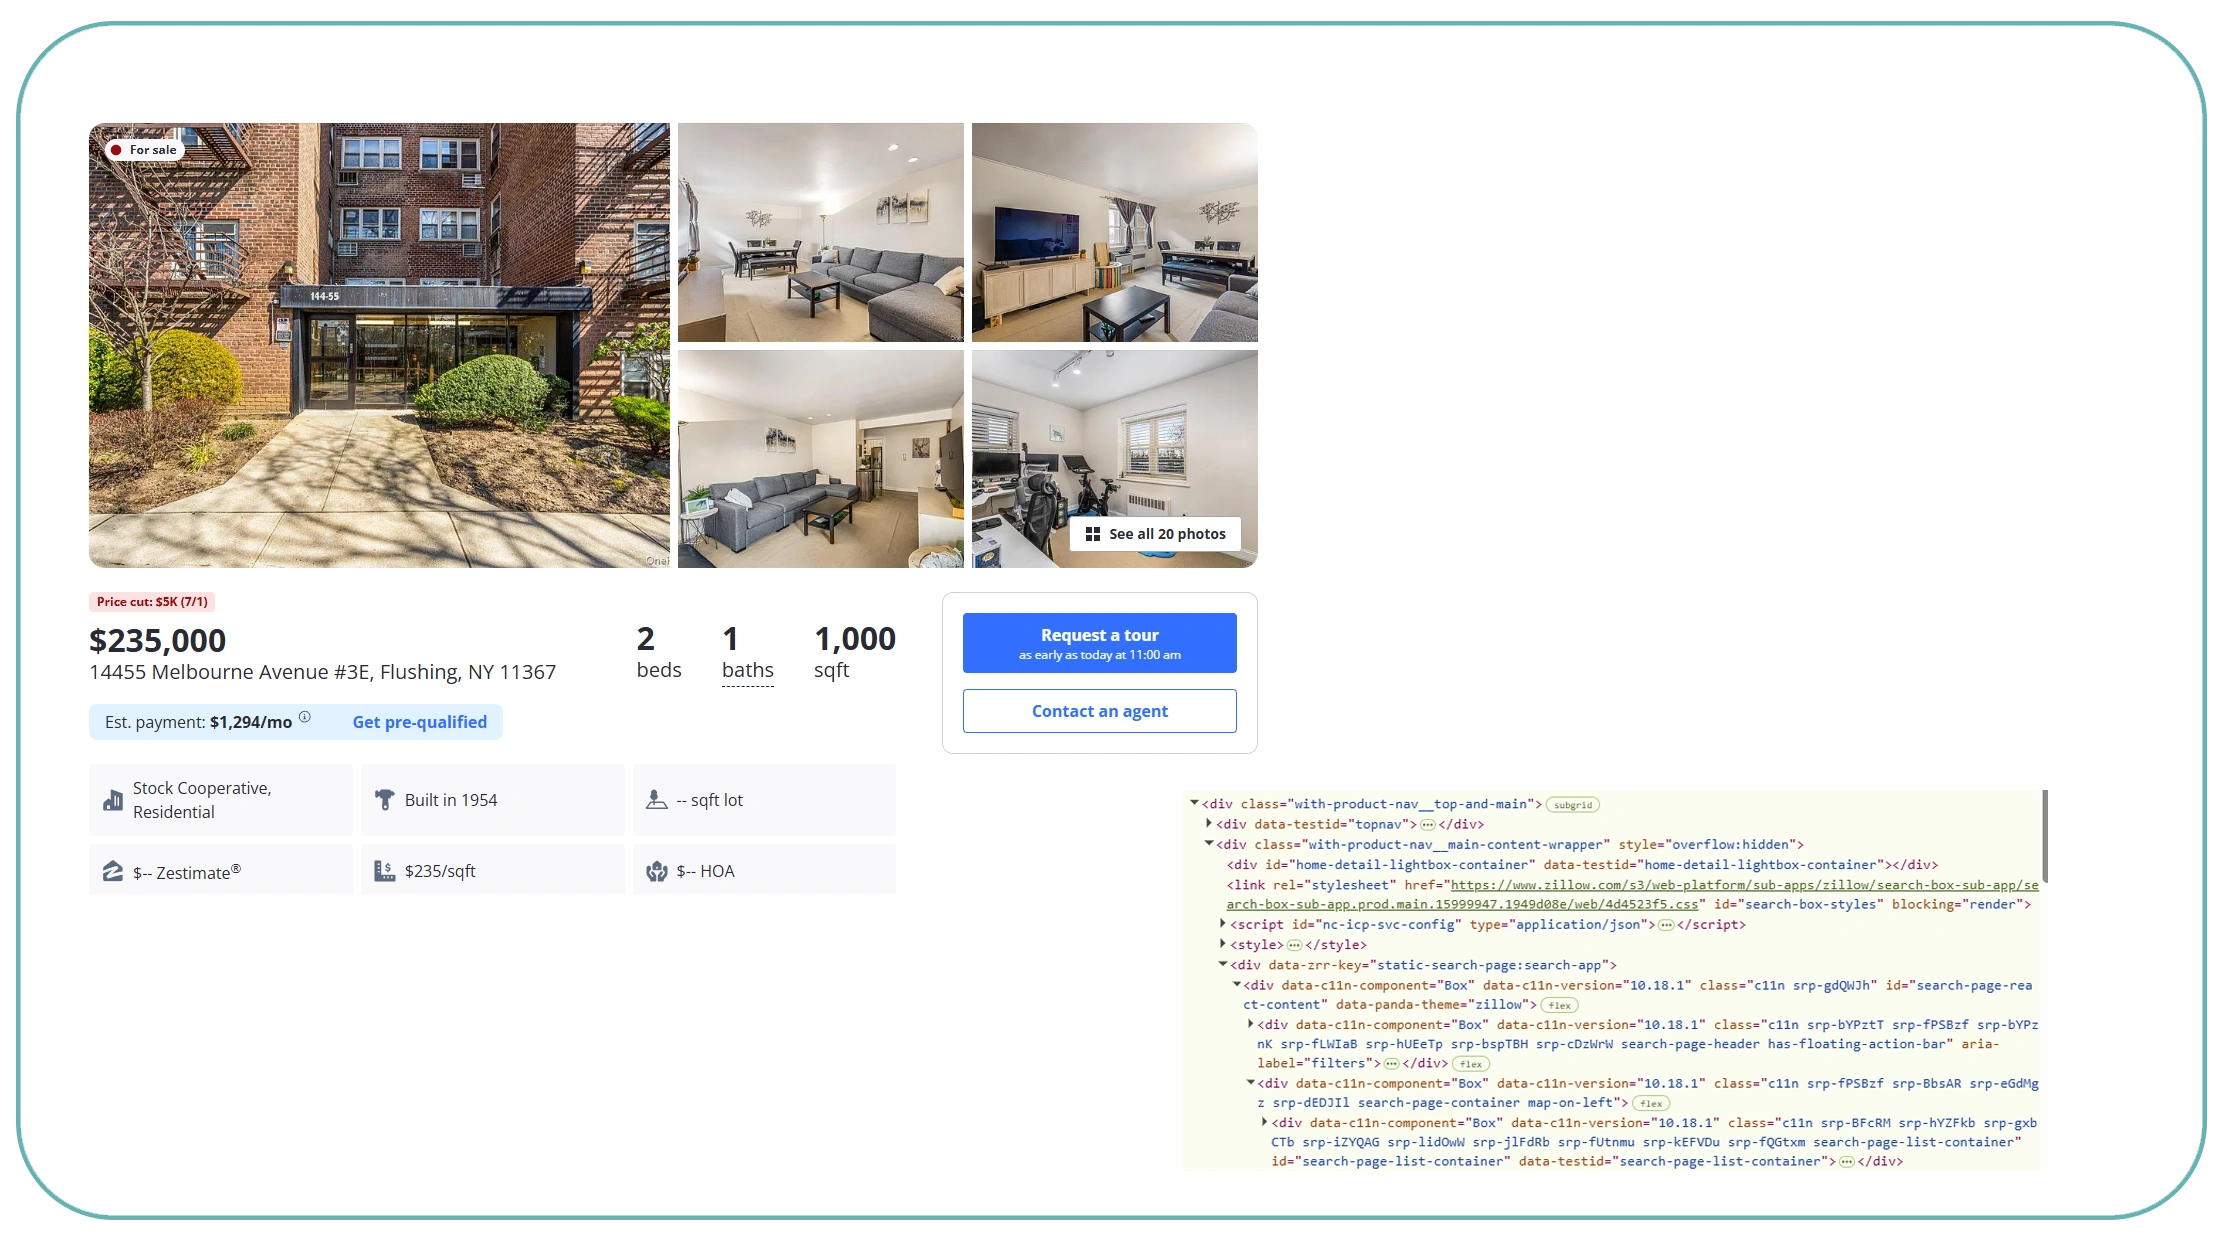
Task: Collapse the main-content-wrapper div node
Action: (1208, 844)
